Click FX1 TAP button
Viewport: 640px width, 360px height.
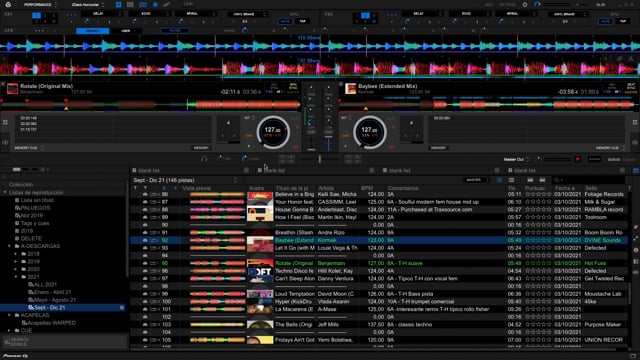302,21
